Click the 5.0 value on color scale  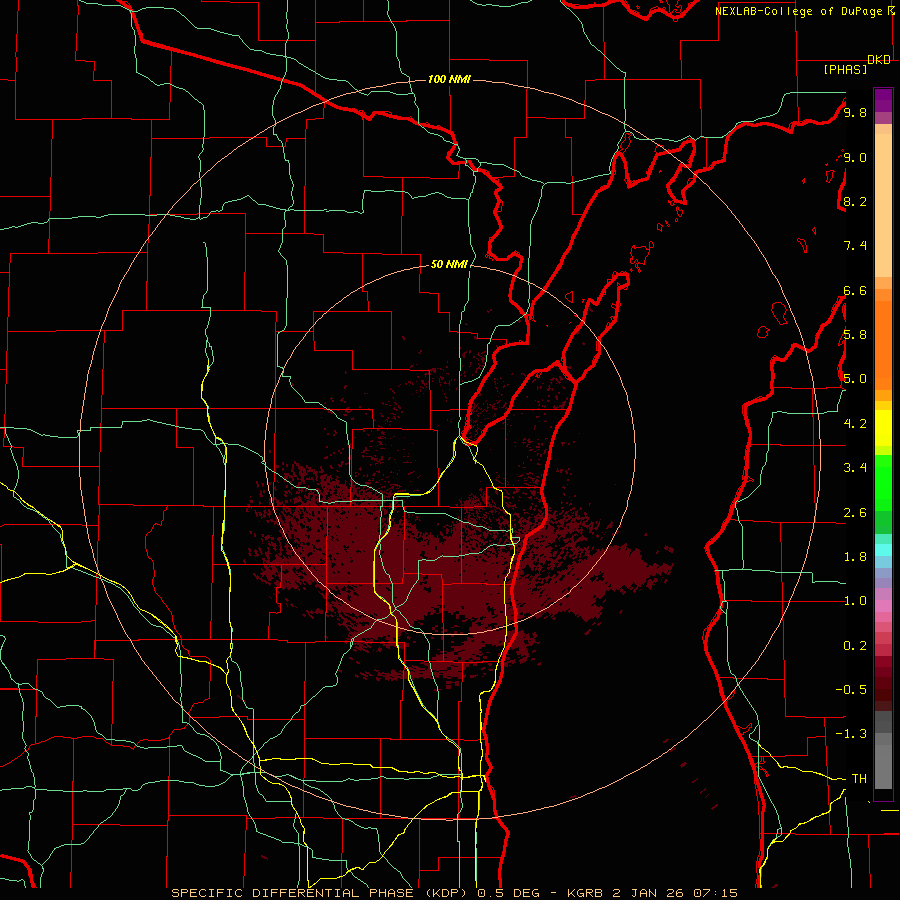pyautogui.click(x=855, y=379)
